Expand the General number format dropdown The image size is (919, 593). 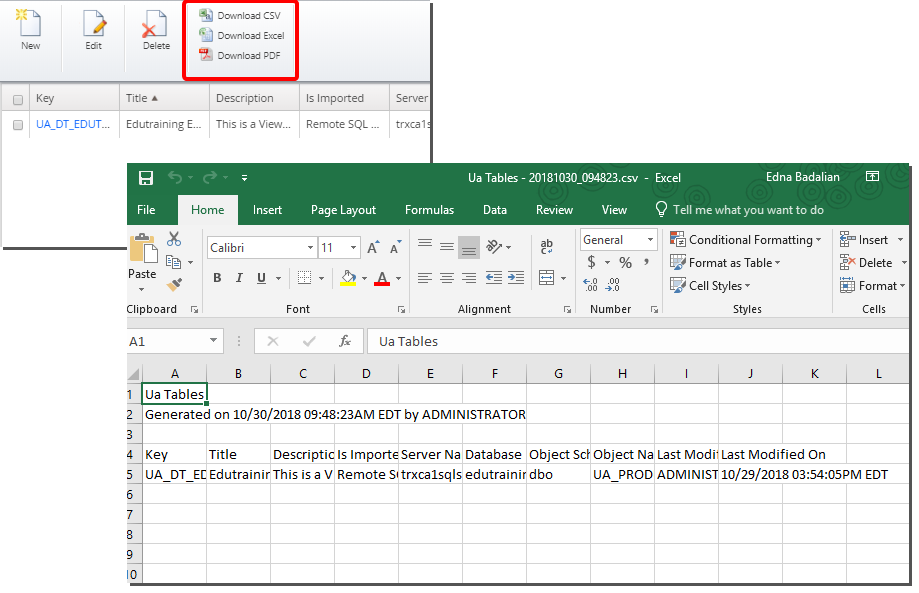click(x=650, y=240)
